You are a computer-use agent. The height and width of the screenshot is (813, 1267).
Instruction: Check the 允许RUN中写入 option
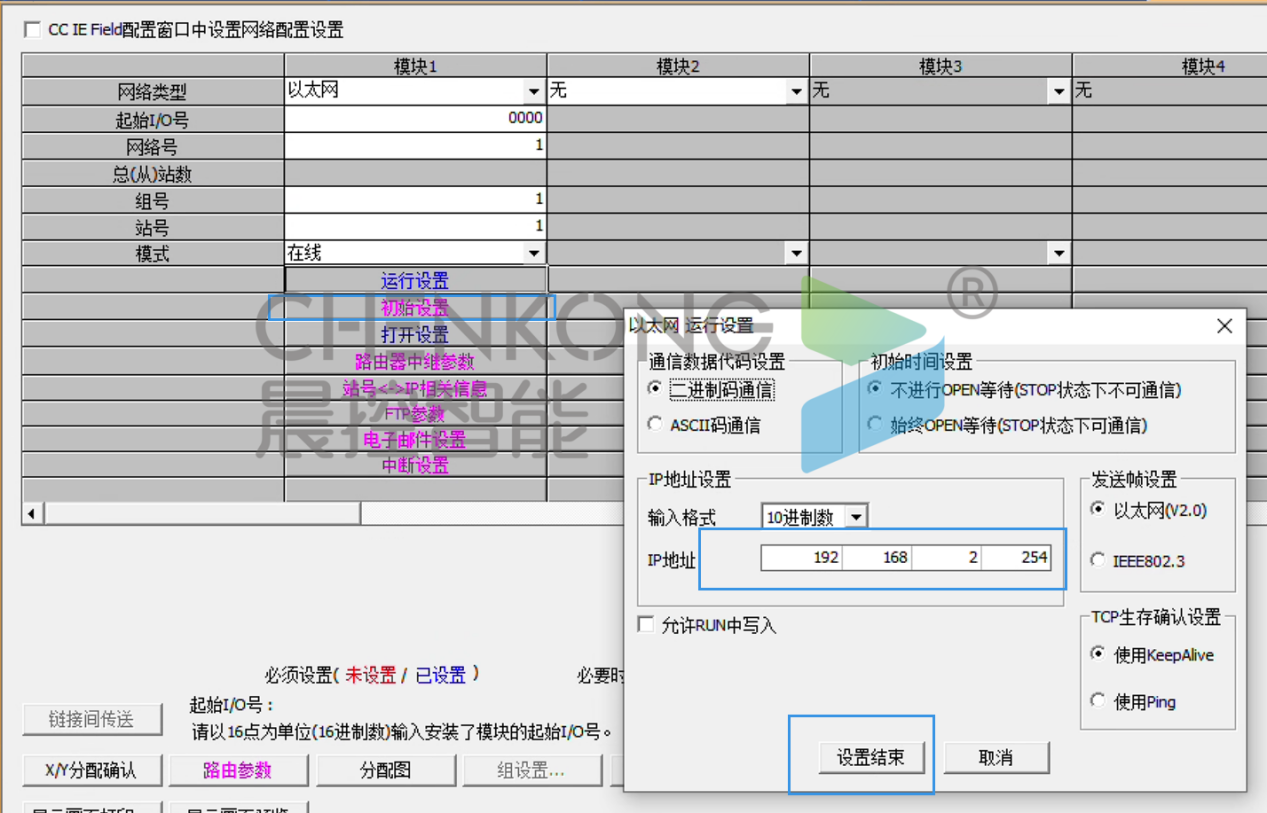[646, 625]
